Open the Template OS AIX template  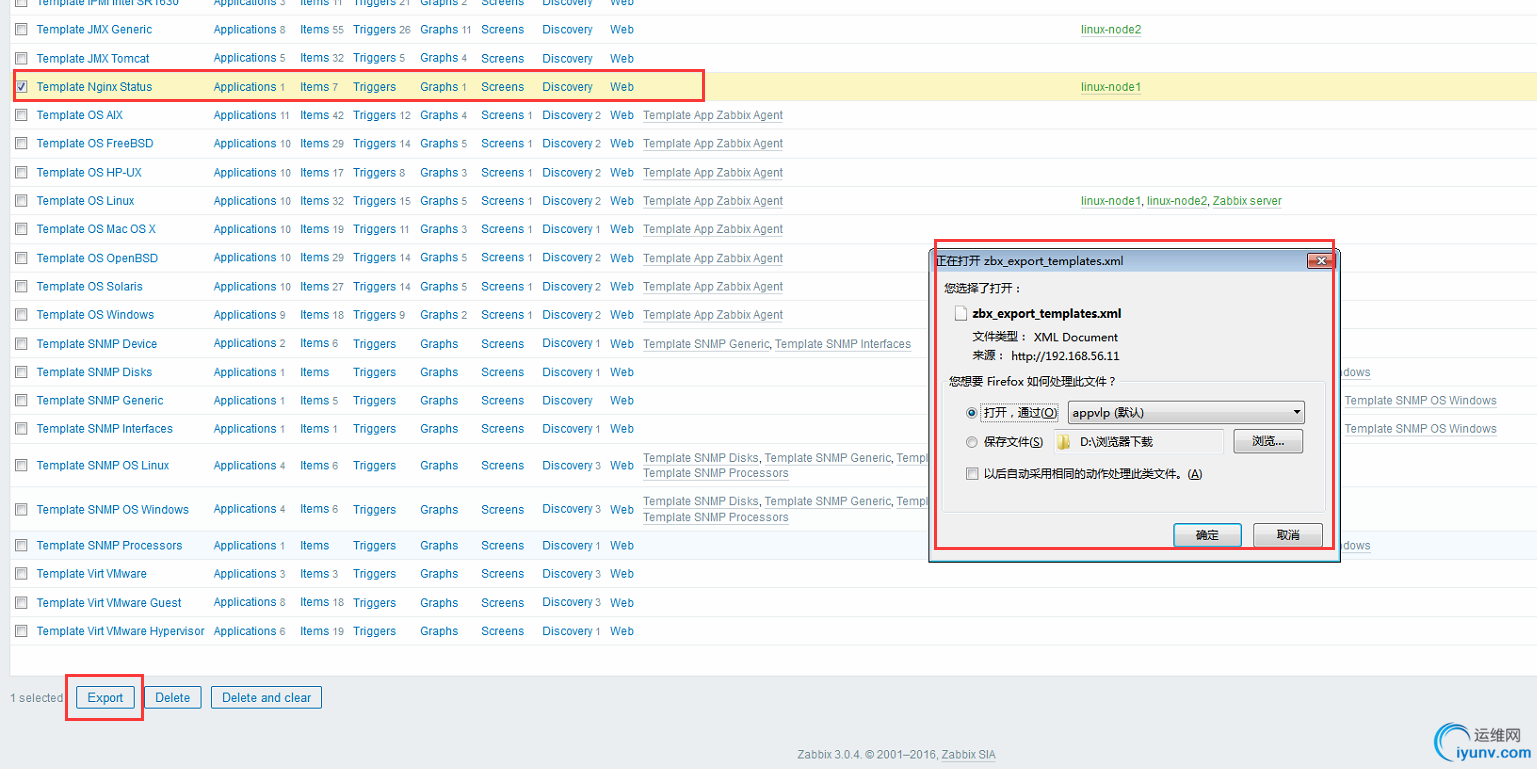pos(80,115)
